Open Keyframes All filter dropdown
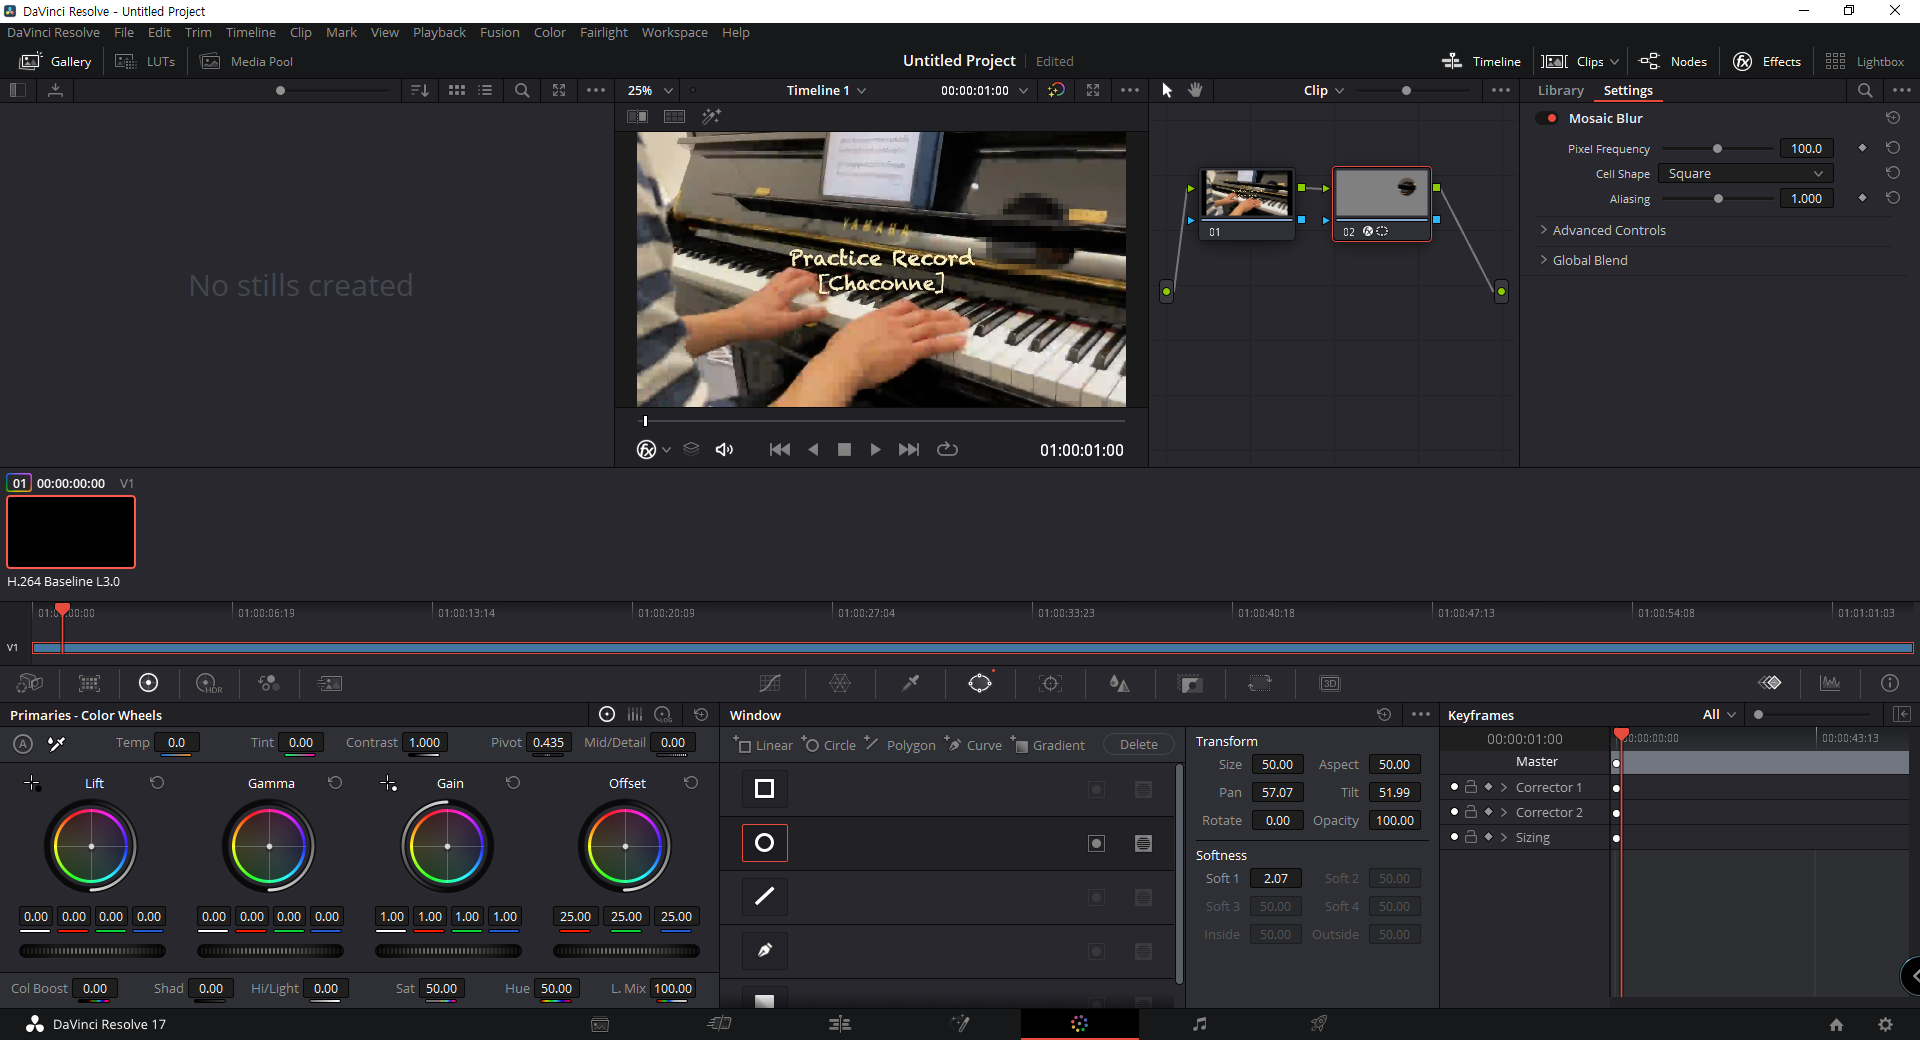This screenshot has width=1920, height=1040. (1719, 714)
